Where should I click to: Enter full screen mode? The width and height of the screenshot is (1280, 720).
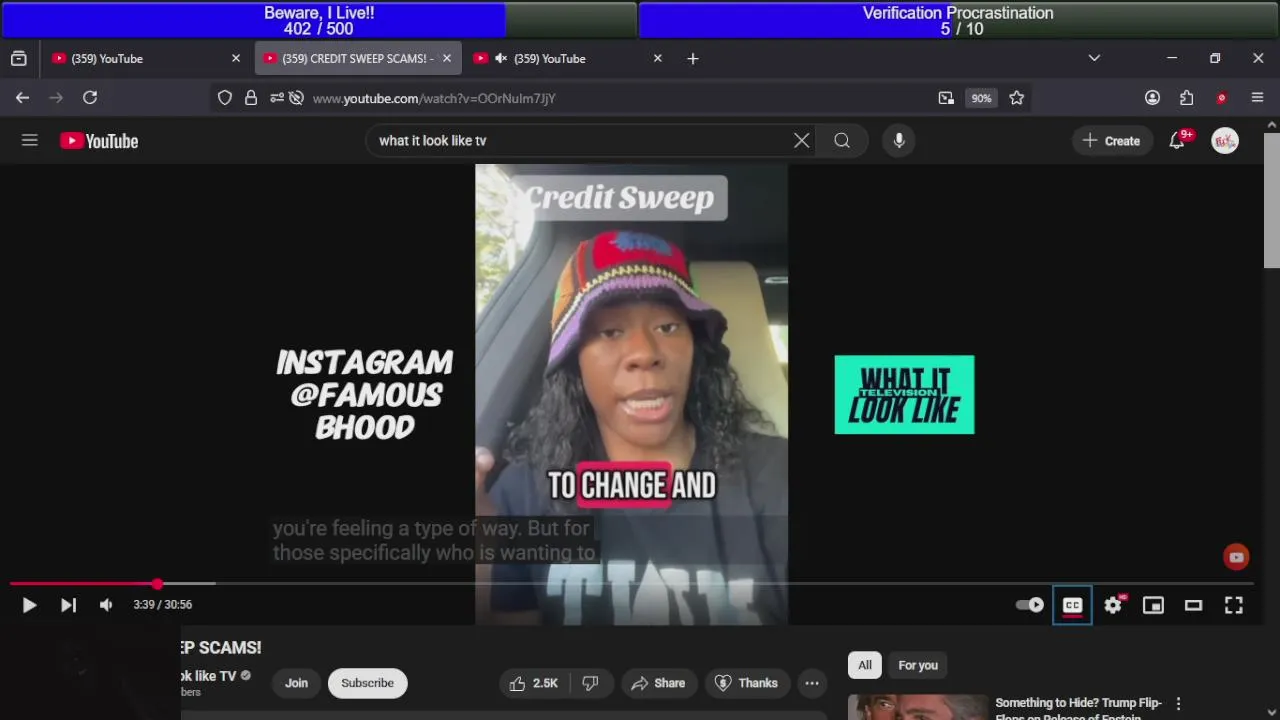[1234, 605]
